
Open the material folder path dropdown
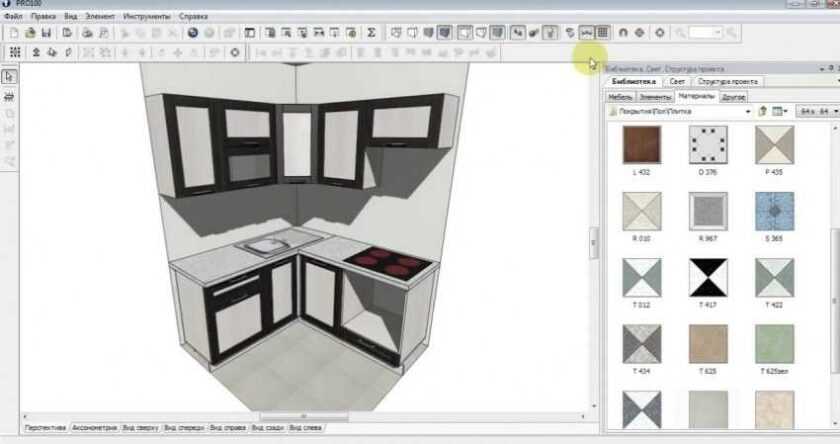pyautogui.click(x=746, y=112)
